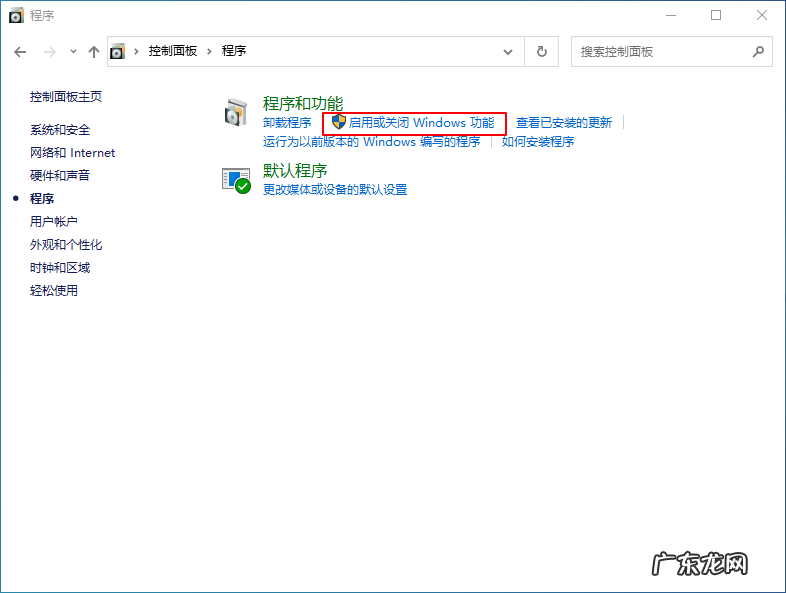Select 程序 in the address breadcrumb
Viewport: 786px width, 593px height.
coord(234,51)
